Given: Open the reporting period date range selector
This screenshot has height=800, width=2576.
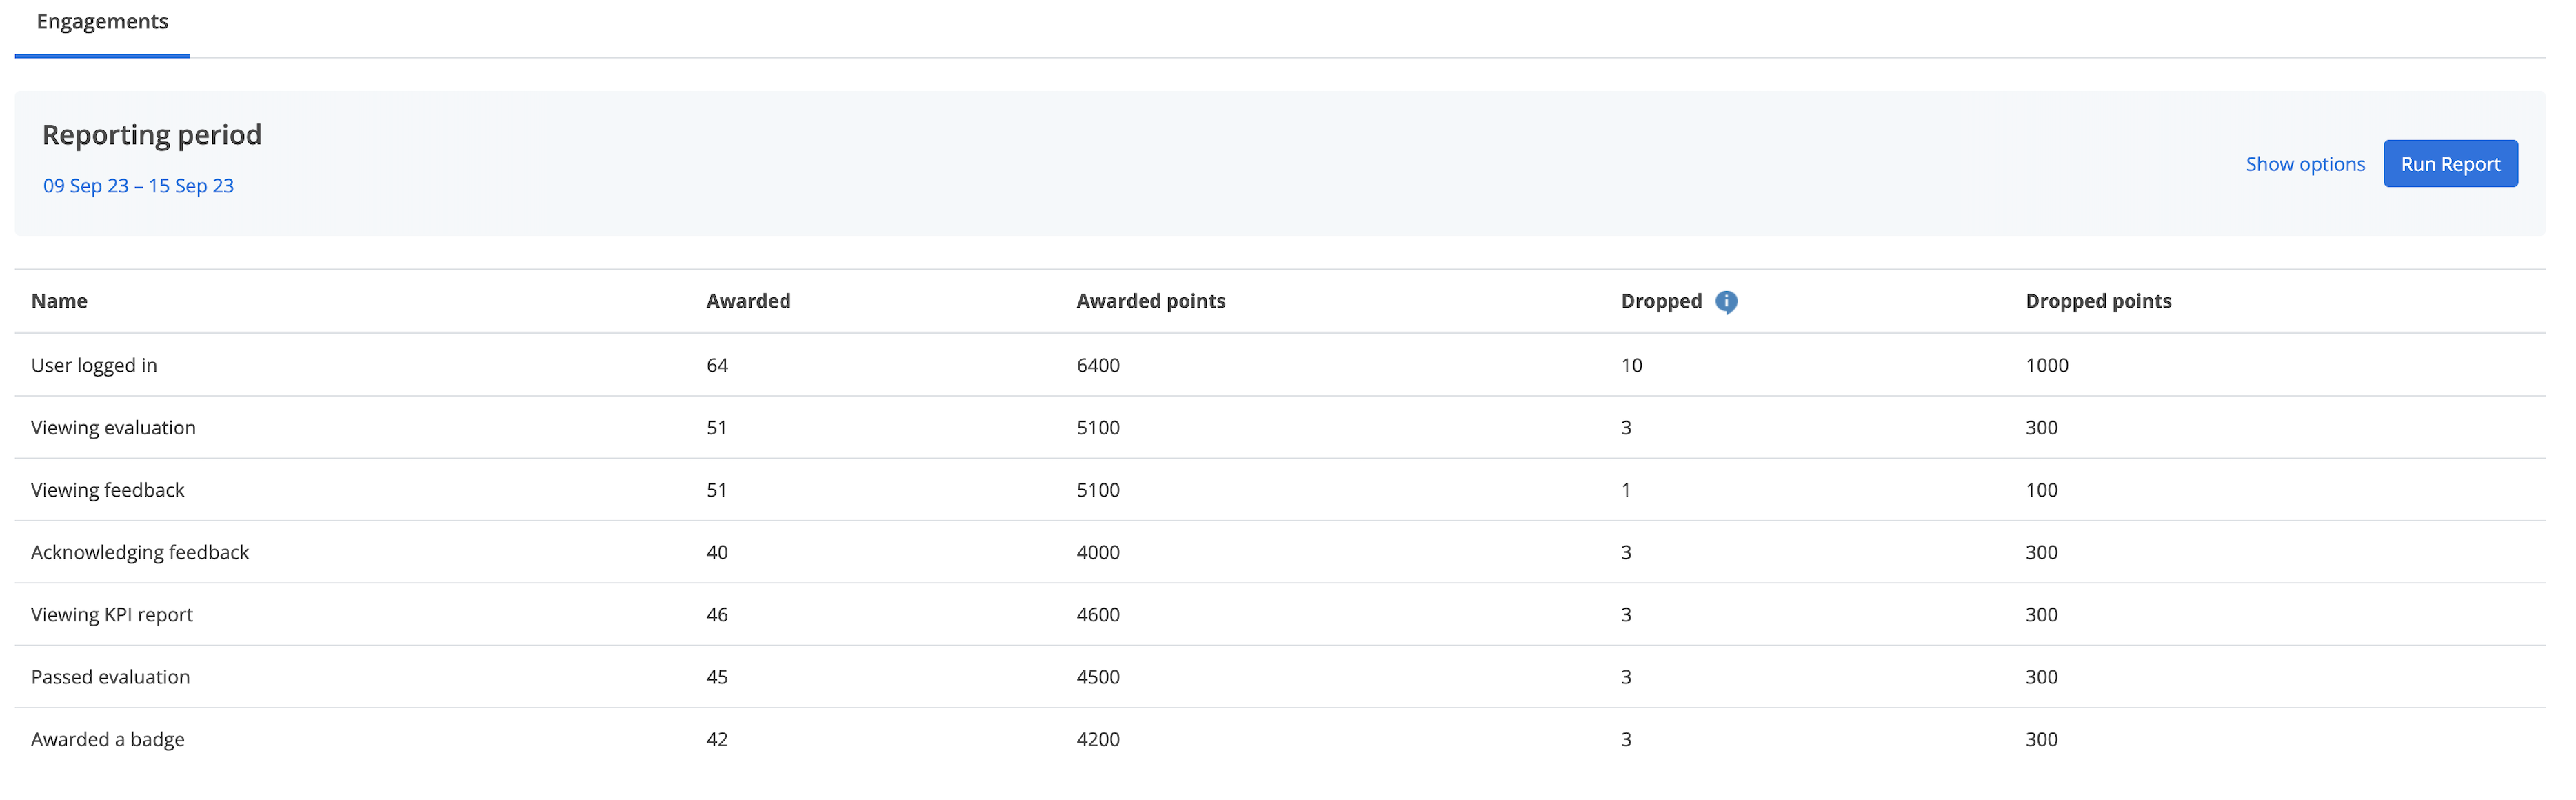Looking at the screenshot, I should click(x=139, y=185).
